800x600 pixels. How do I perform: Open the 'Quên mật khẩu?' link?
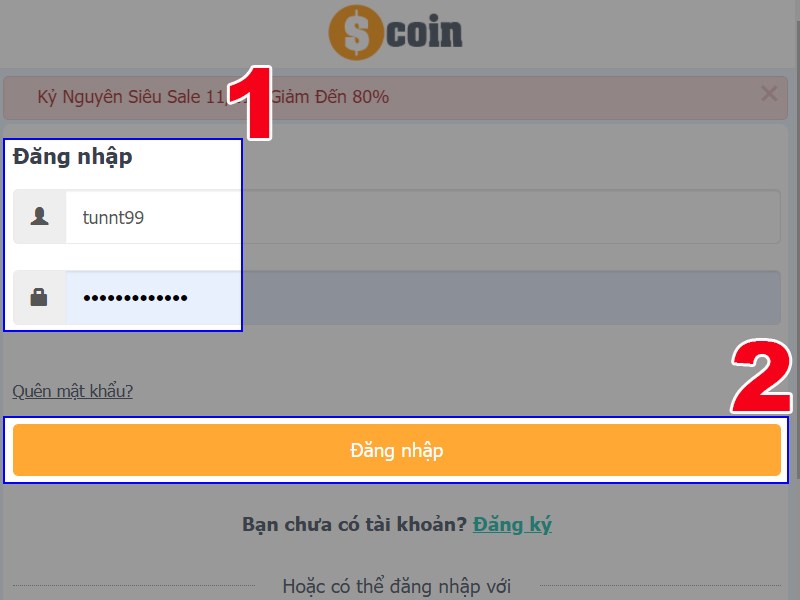(x=72, y=391)
